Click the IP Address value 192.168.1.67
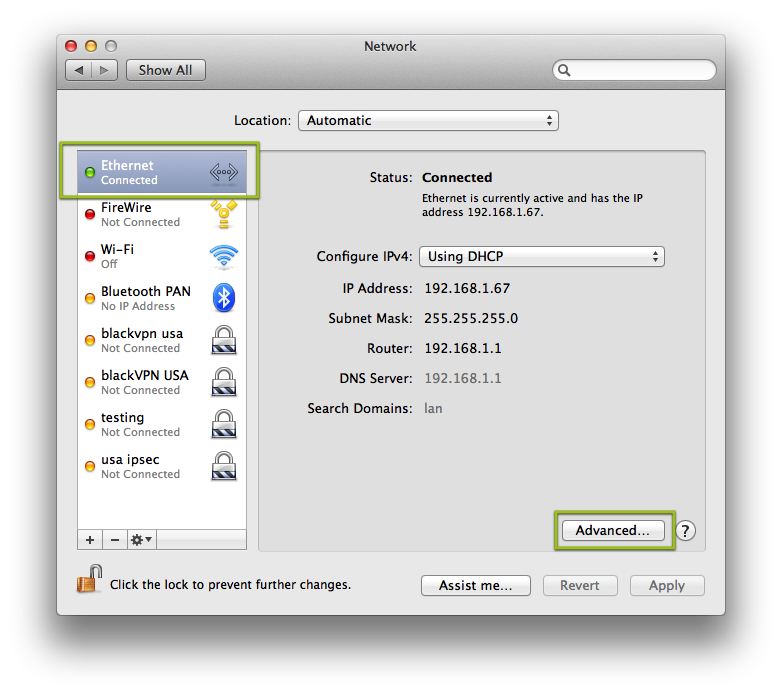The image size is (782, 694). coord(467,289)
